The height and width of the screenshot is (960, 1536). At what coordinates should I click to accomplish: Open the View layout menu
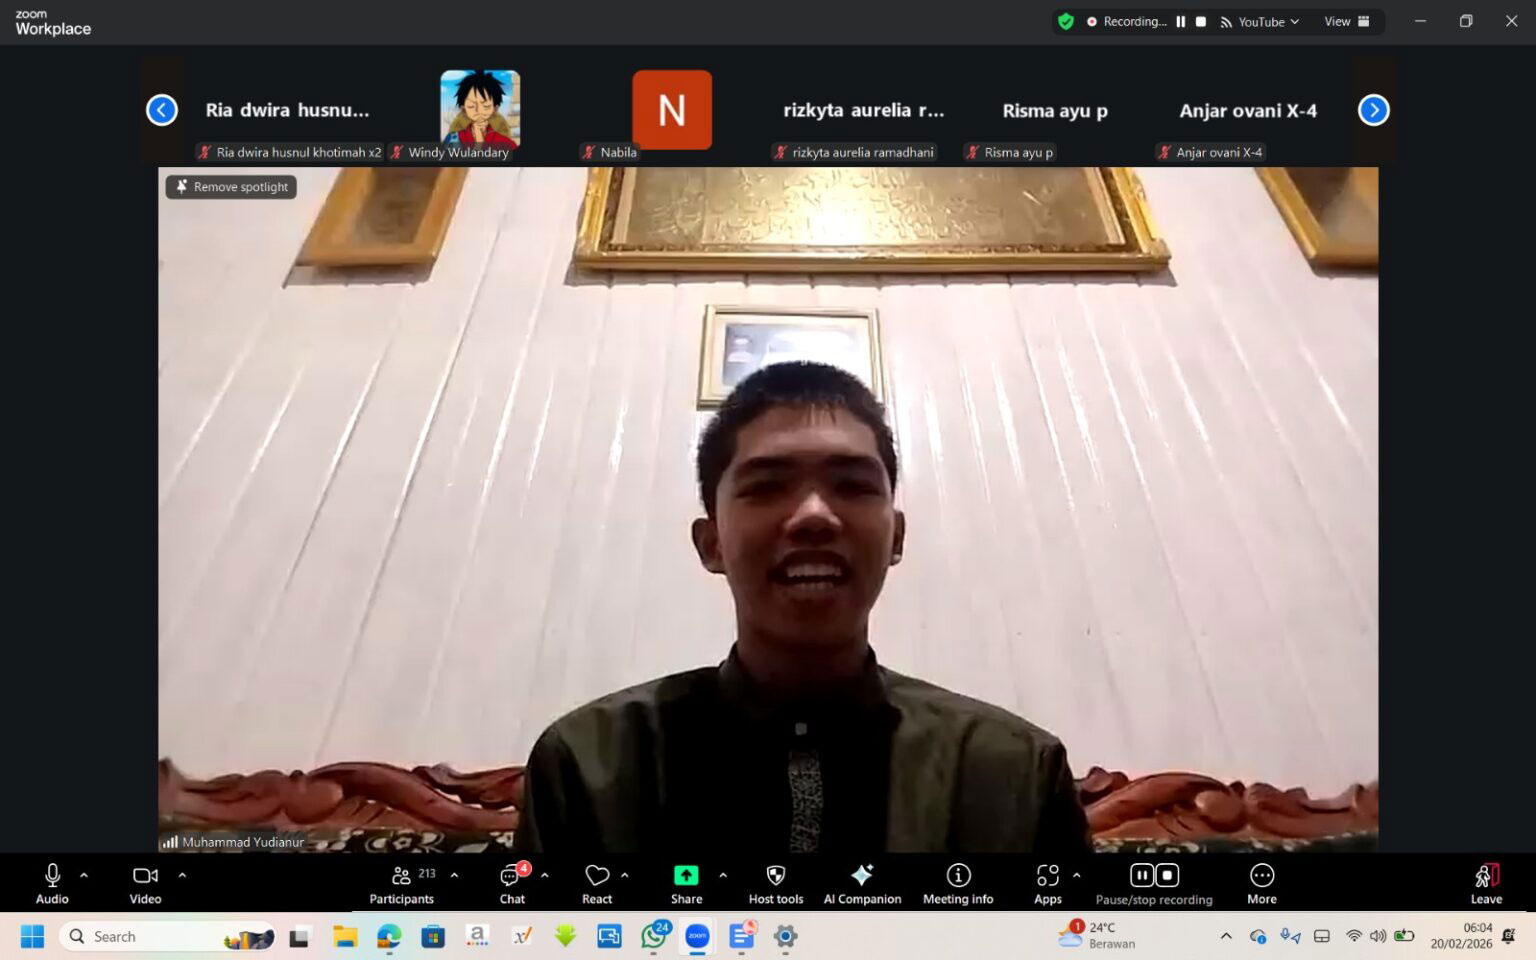[x=1344, y=21]
